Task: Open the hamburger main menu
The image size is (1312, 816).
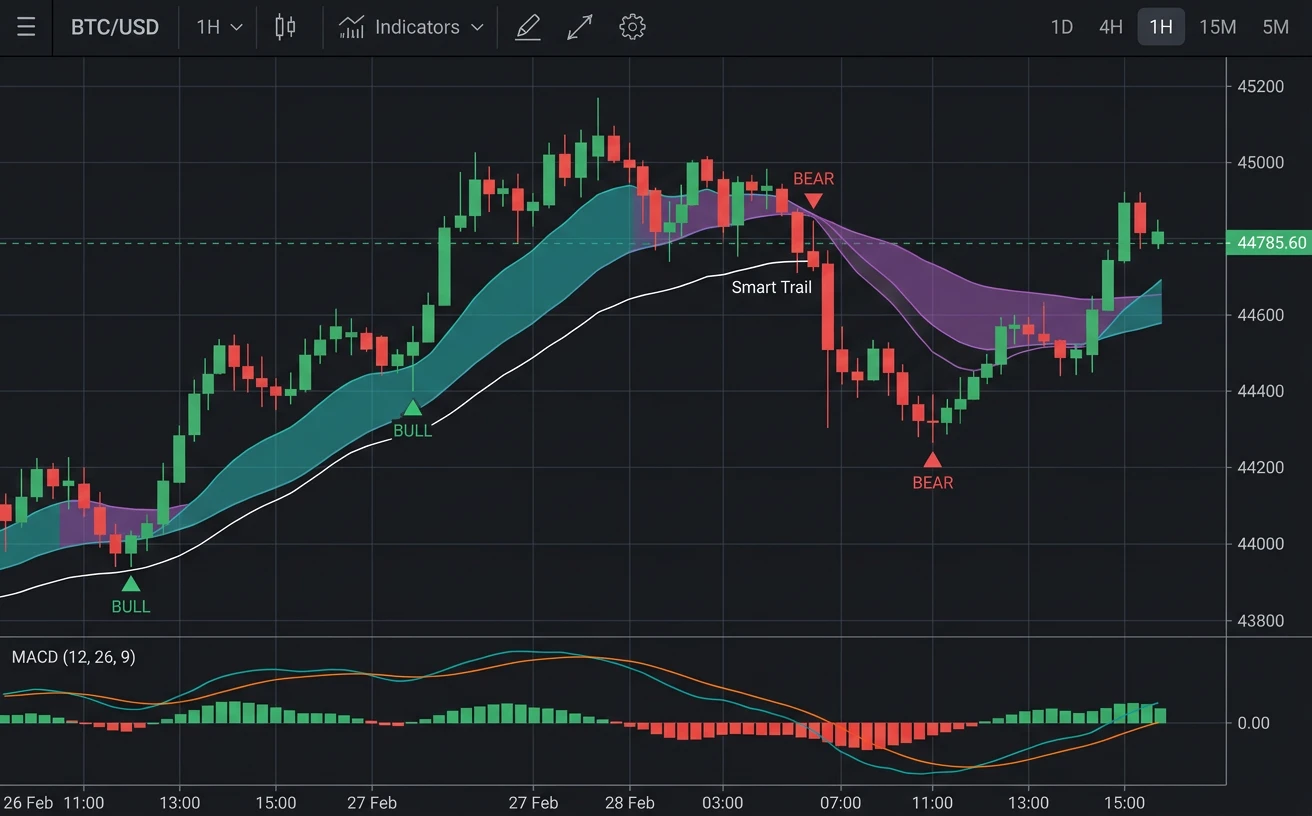Action: point(26,27)
